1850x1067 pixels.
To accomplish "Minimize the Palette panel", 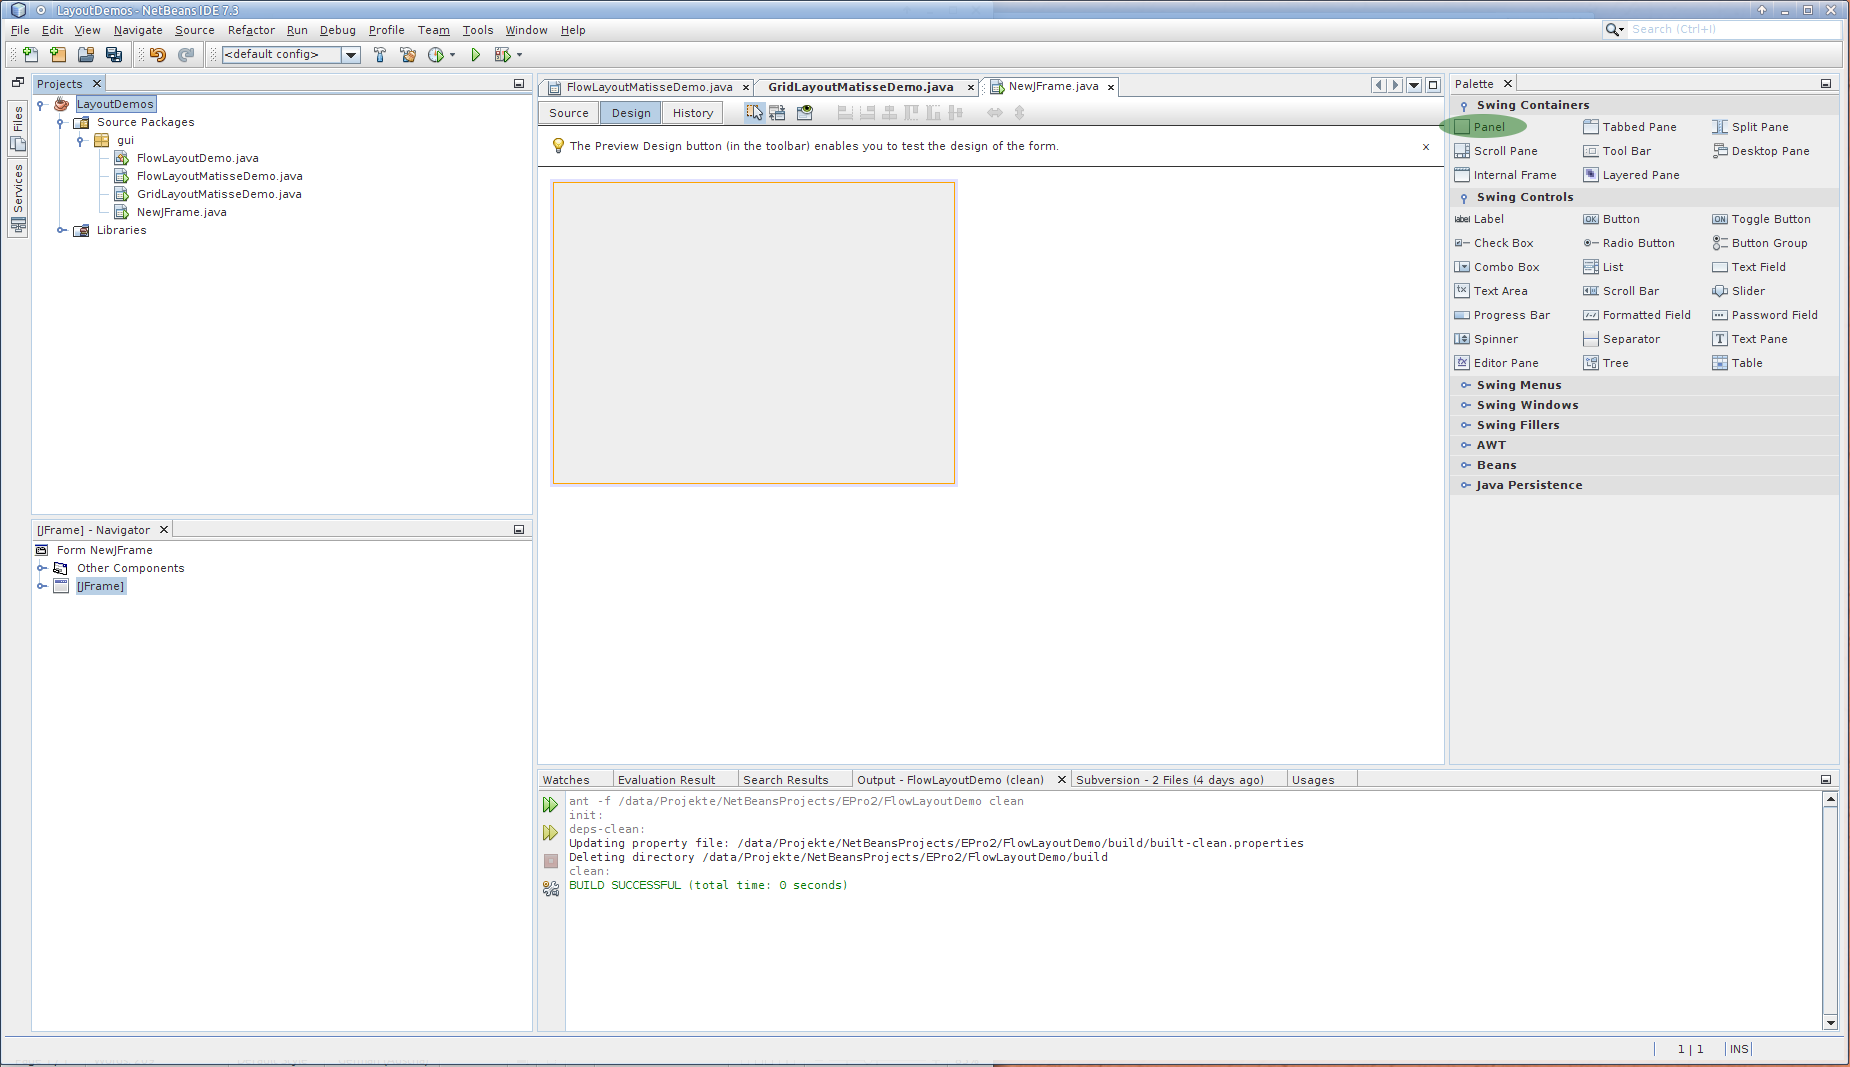I will (x=1826, y=84).
